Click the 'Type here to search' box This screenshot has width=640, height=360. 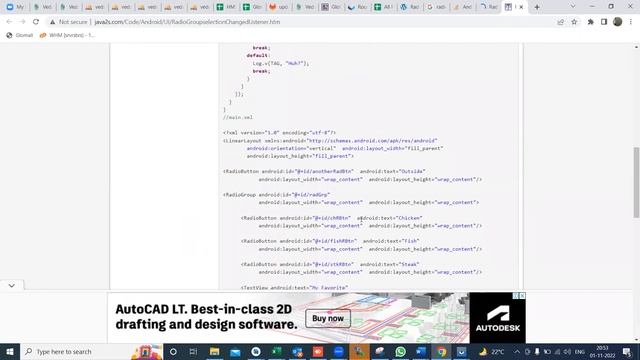91,352
